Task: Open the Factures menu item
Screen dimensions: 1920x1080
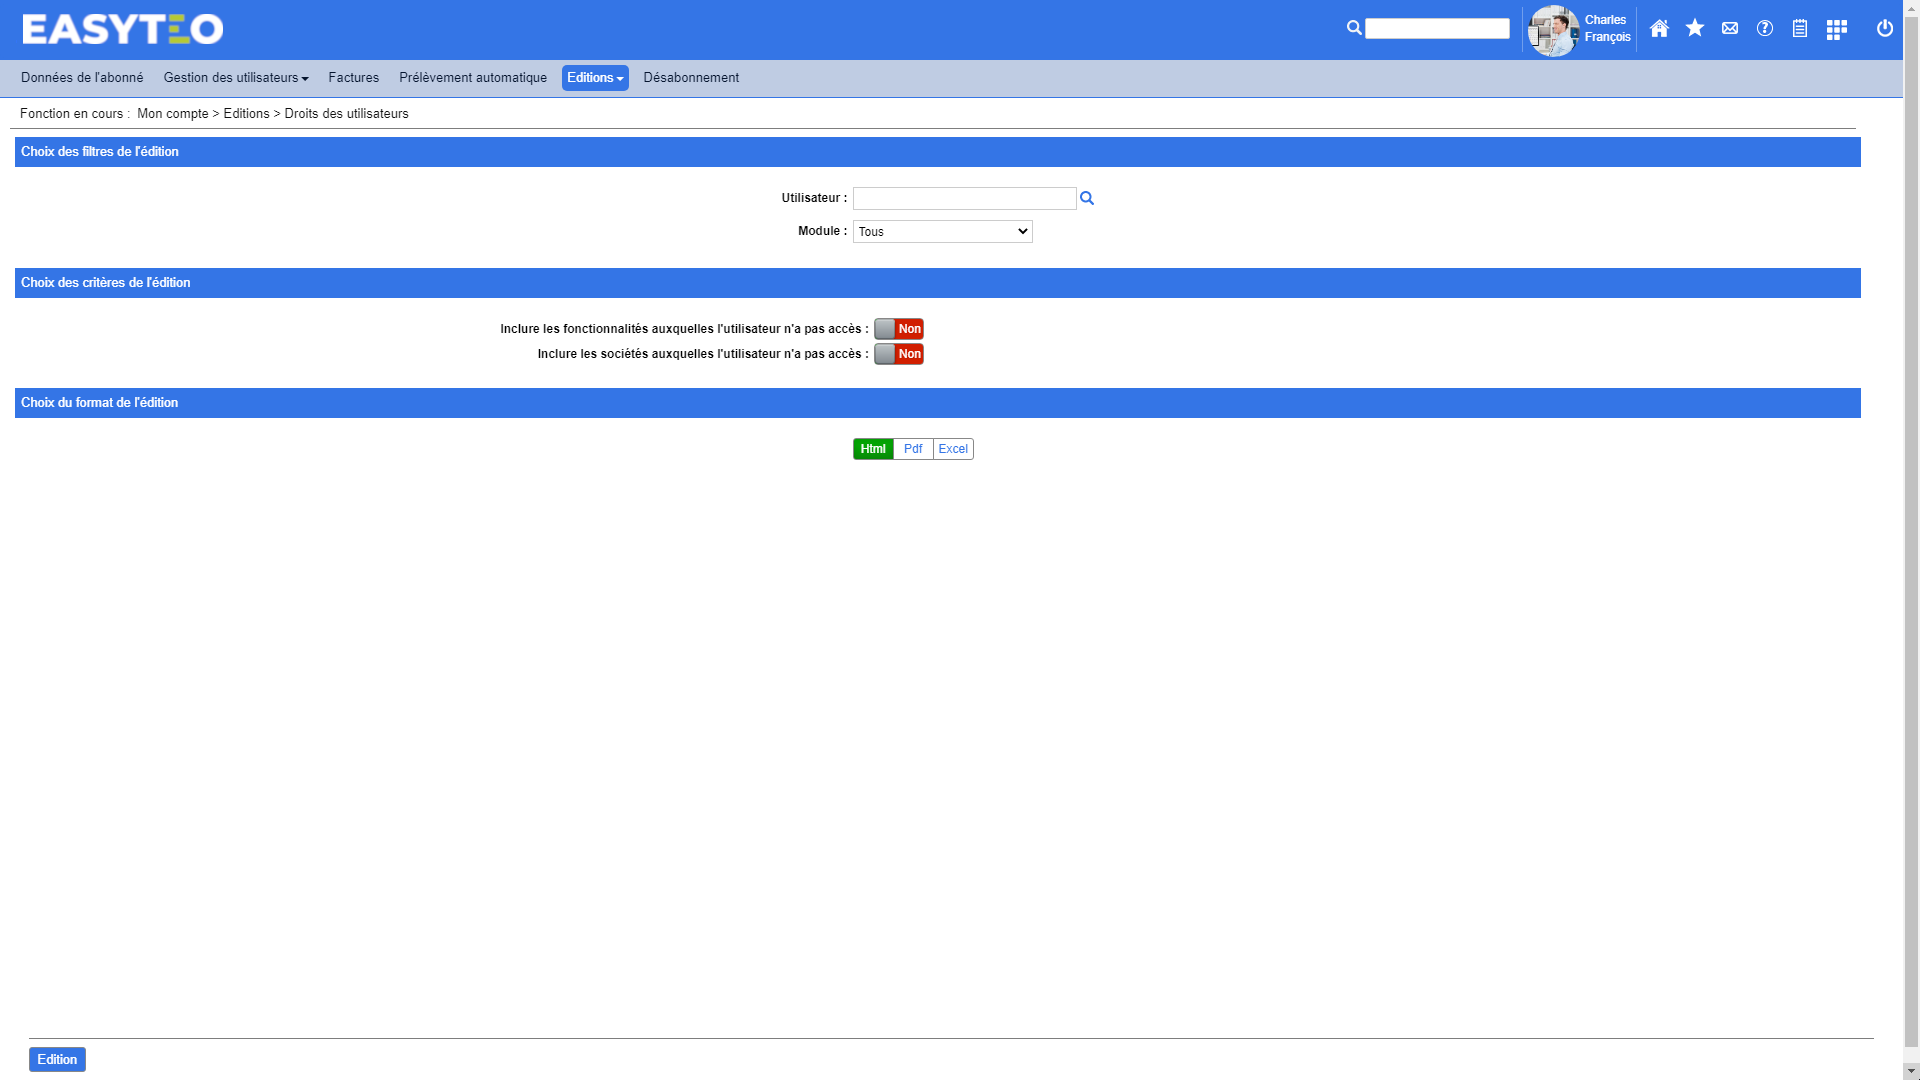Action: [353, 78]
